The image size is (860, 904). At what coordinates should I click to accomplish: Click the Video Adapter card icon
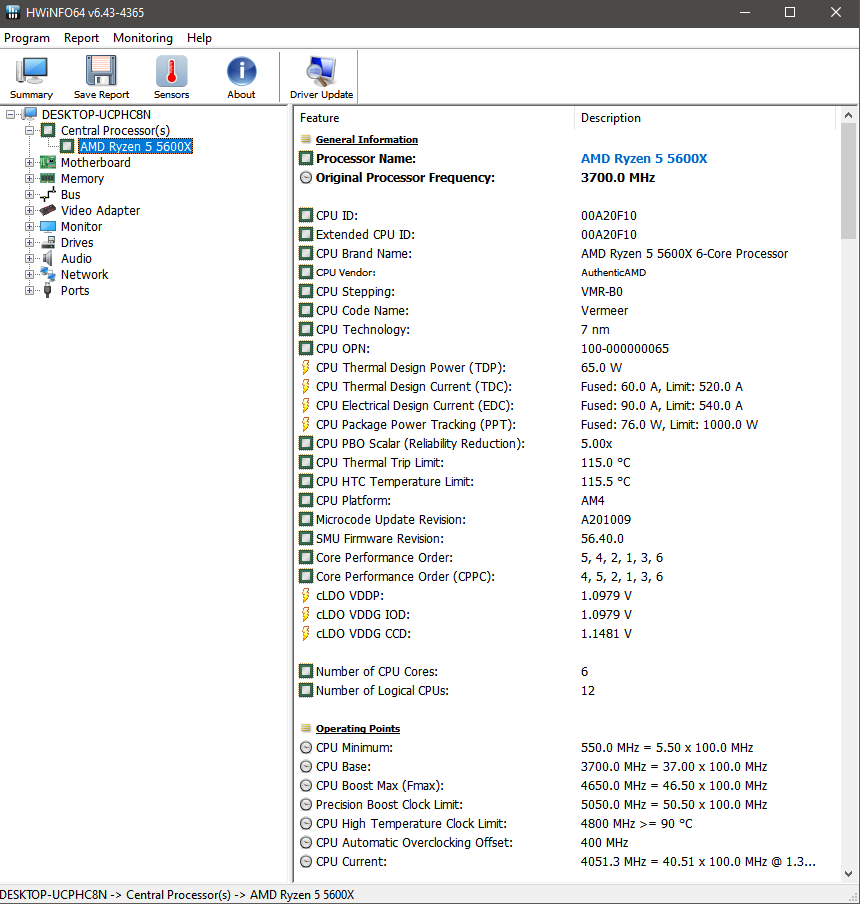(x=48, y=210)
